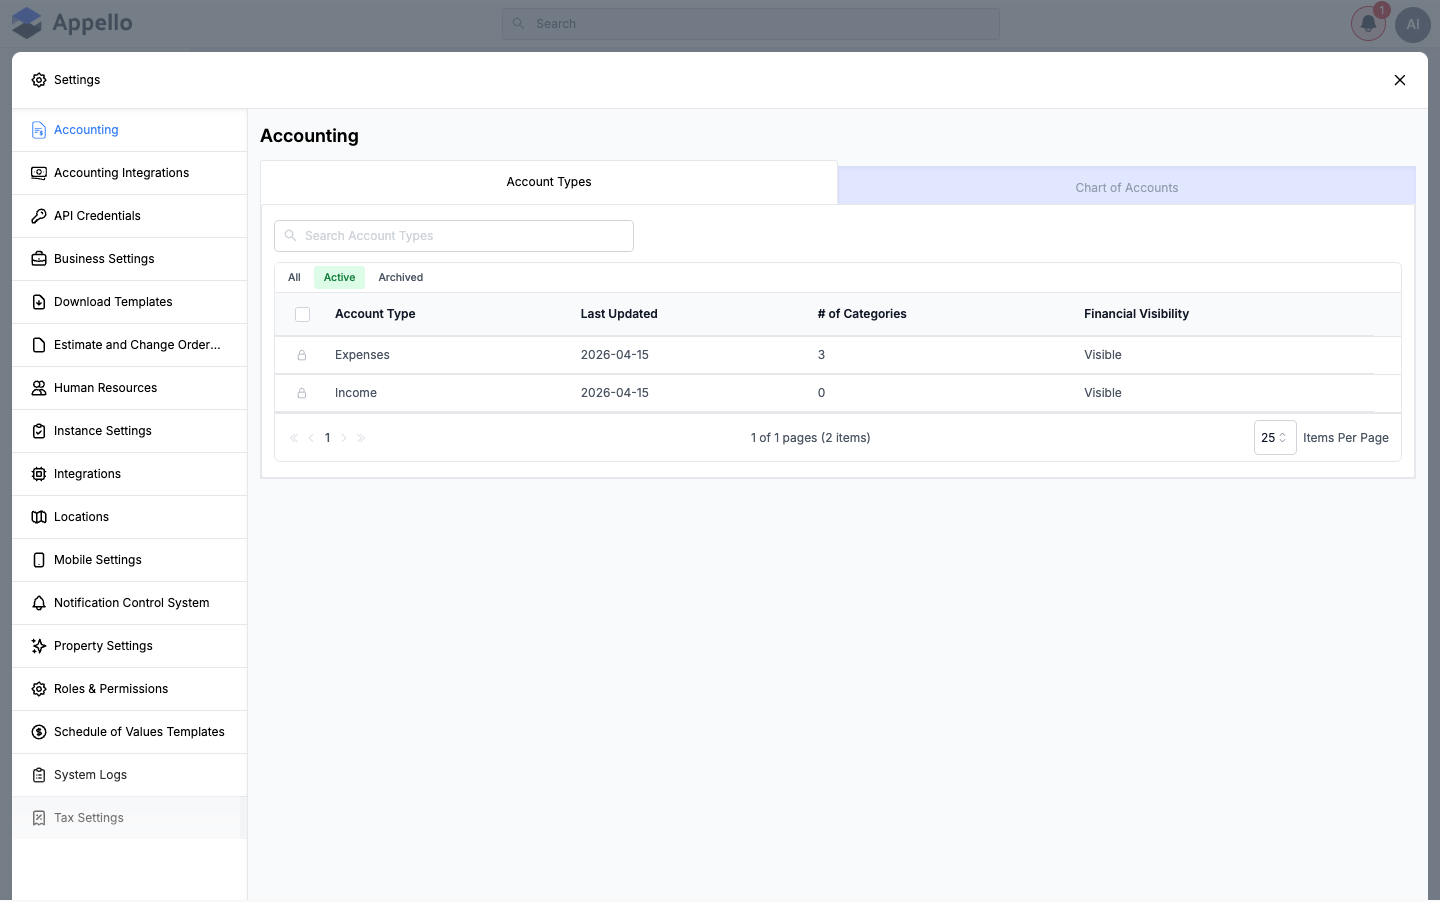Click the top Search bar
The width and height of the screenshot is (1440, 918).
coord(750,24)
